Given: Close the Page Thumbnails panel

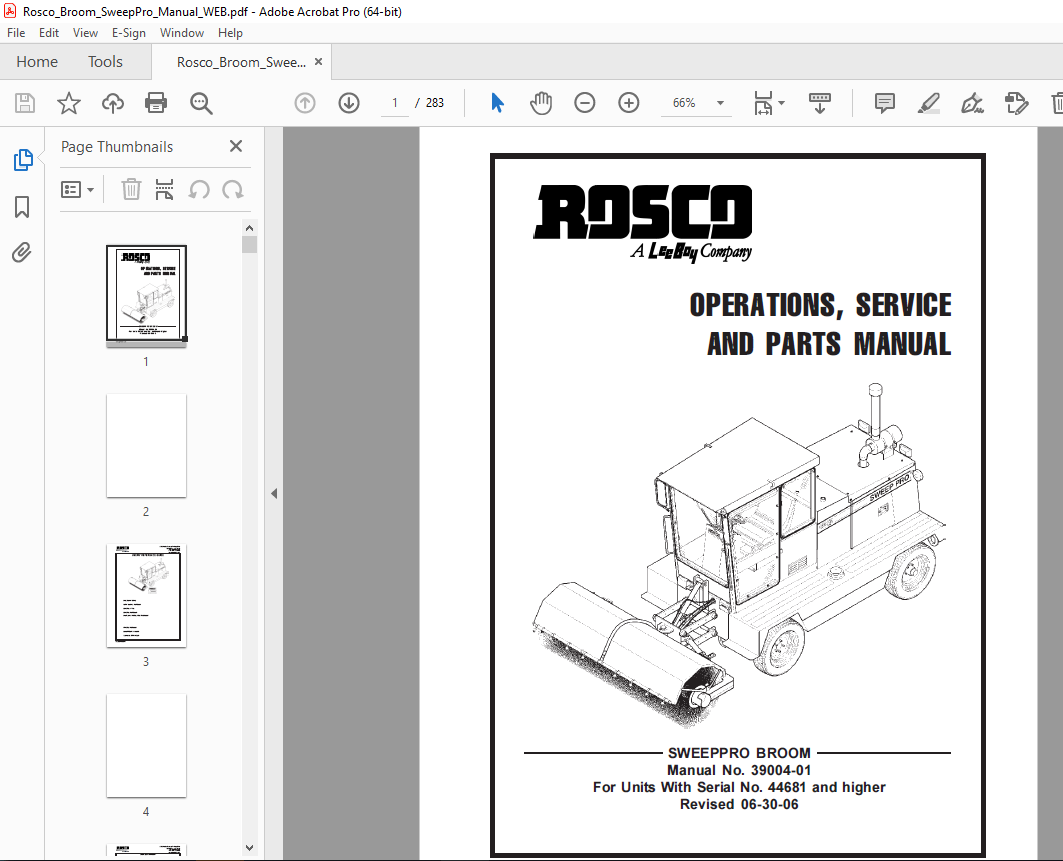Looking at the screenshot, I should (x=236, y=146).
